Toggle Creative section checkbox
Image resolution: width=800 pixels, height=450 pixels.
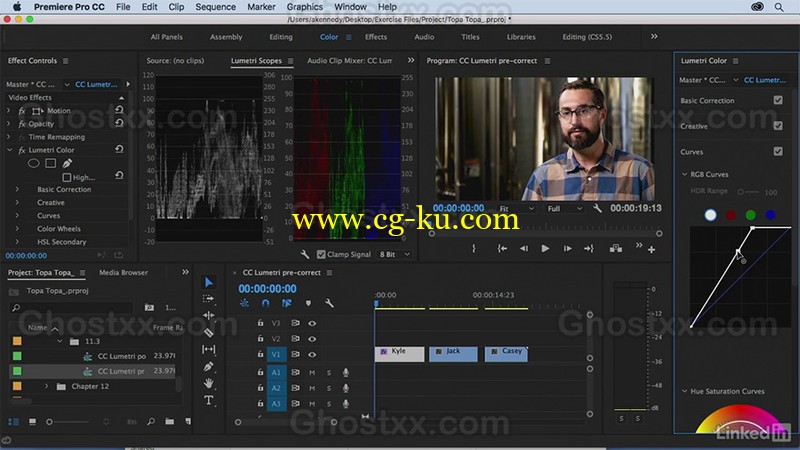[778, 126]
